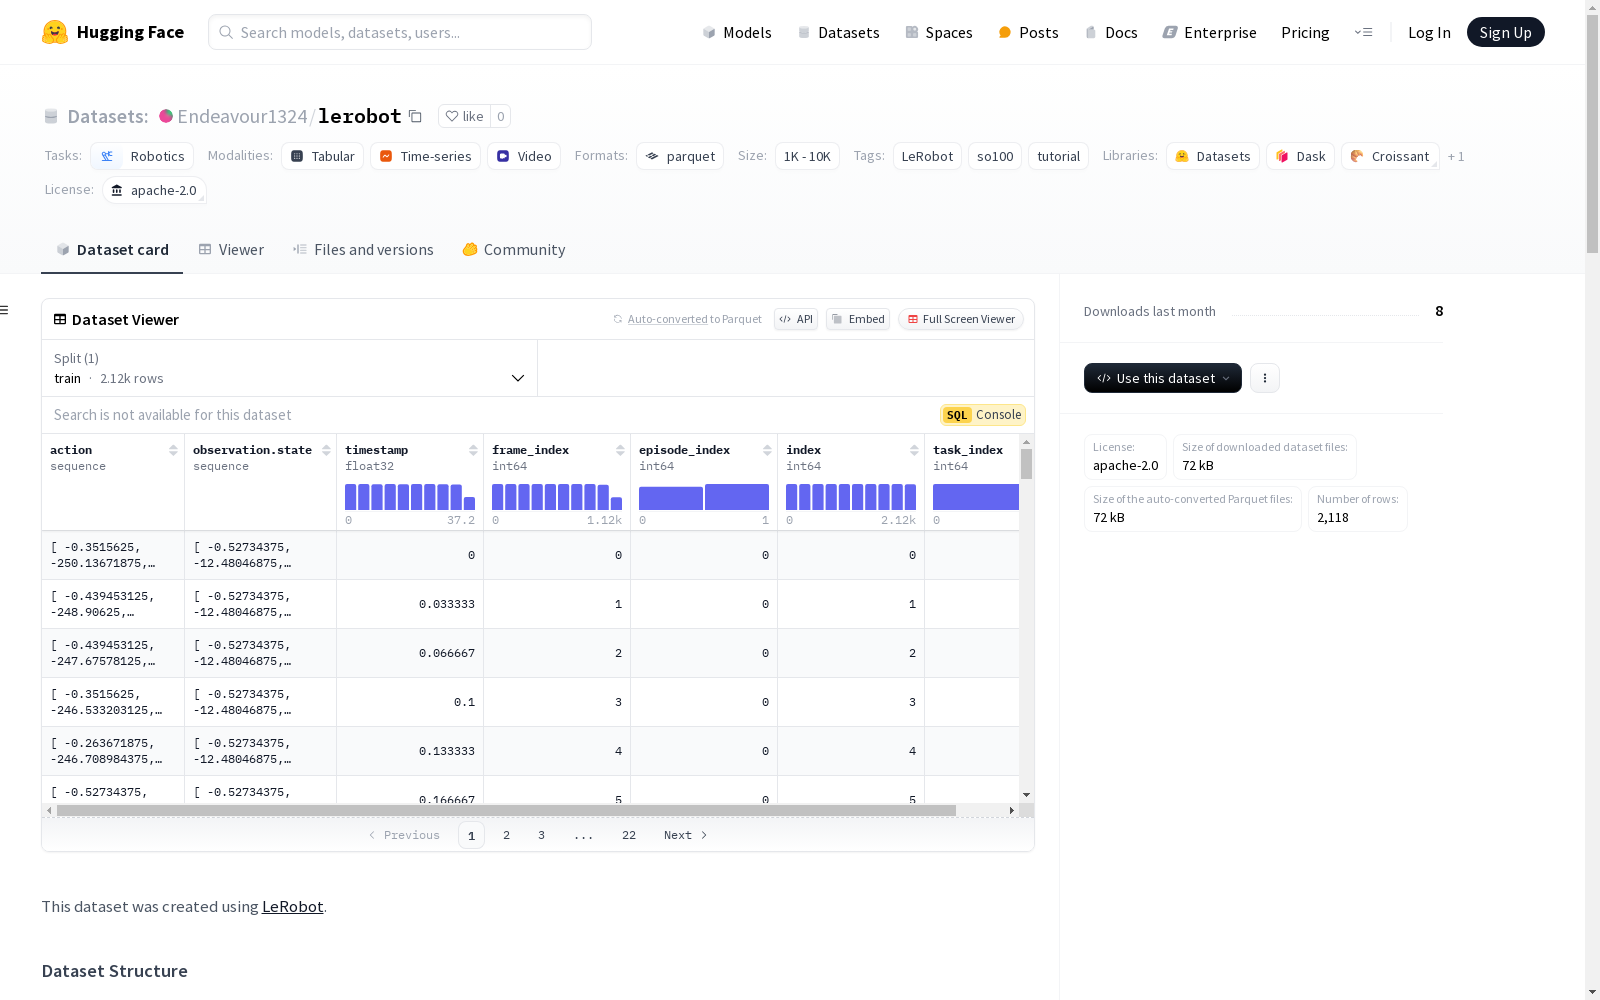The width and height of the screenshot is (1600, 1000).
Task: Click the heart like button
Action: 464,116
